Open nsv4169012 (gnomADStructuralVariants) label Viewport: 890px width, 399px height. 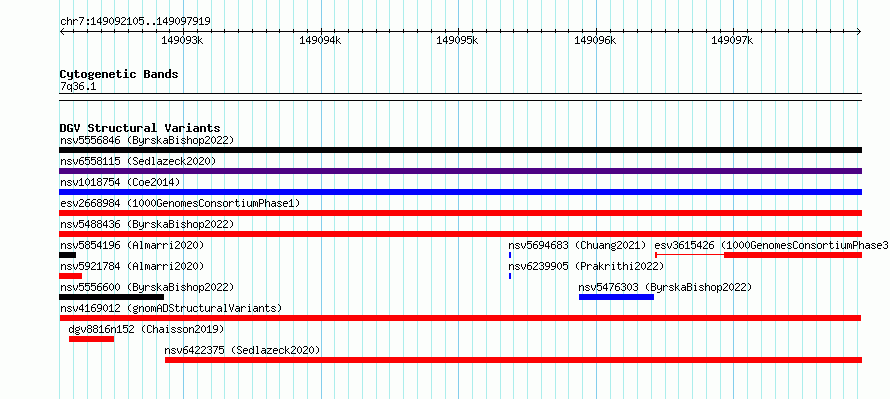171,308
